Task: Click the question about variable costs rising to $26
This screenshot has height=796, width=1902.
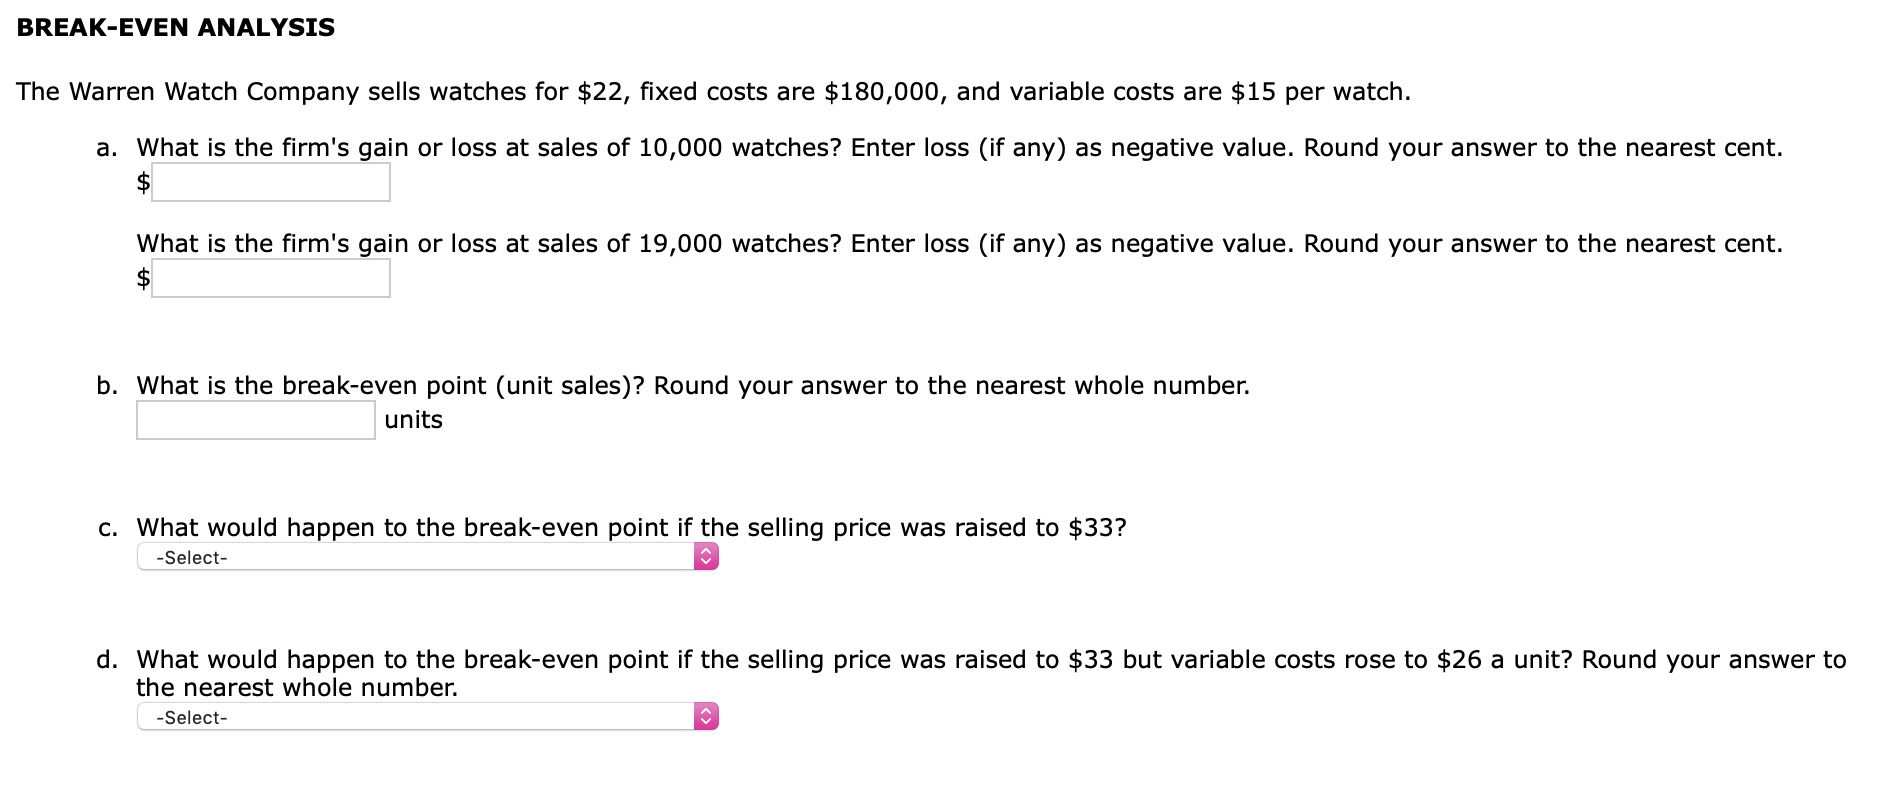Action: (x=991, y=673)
